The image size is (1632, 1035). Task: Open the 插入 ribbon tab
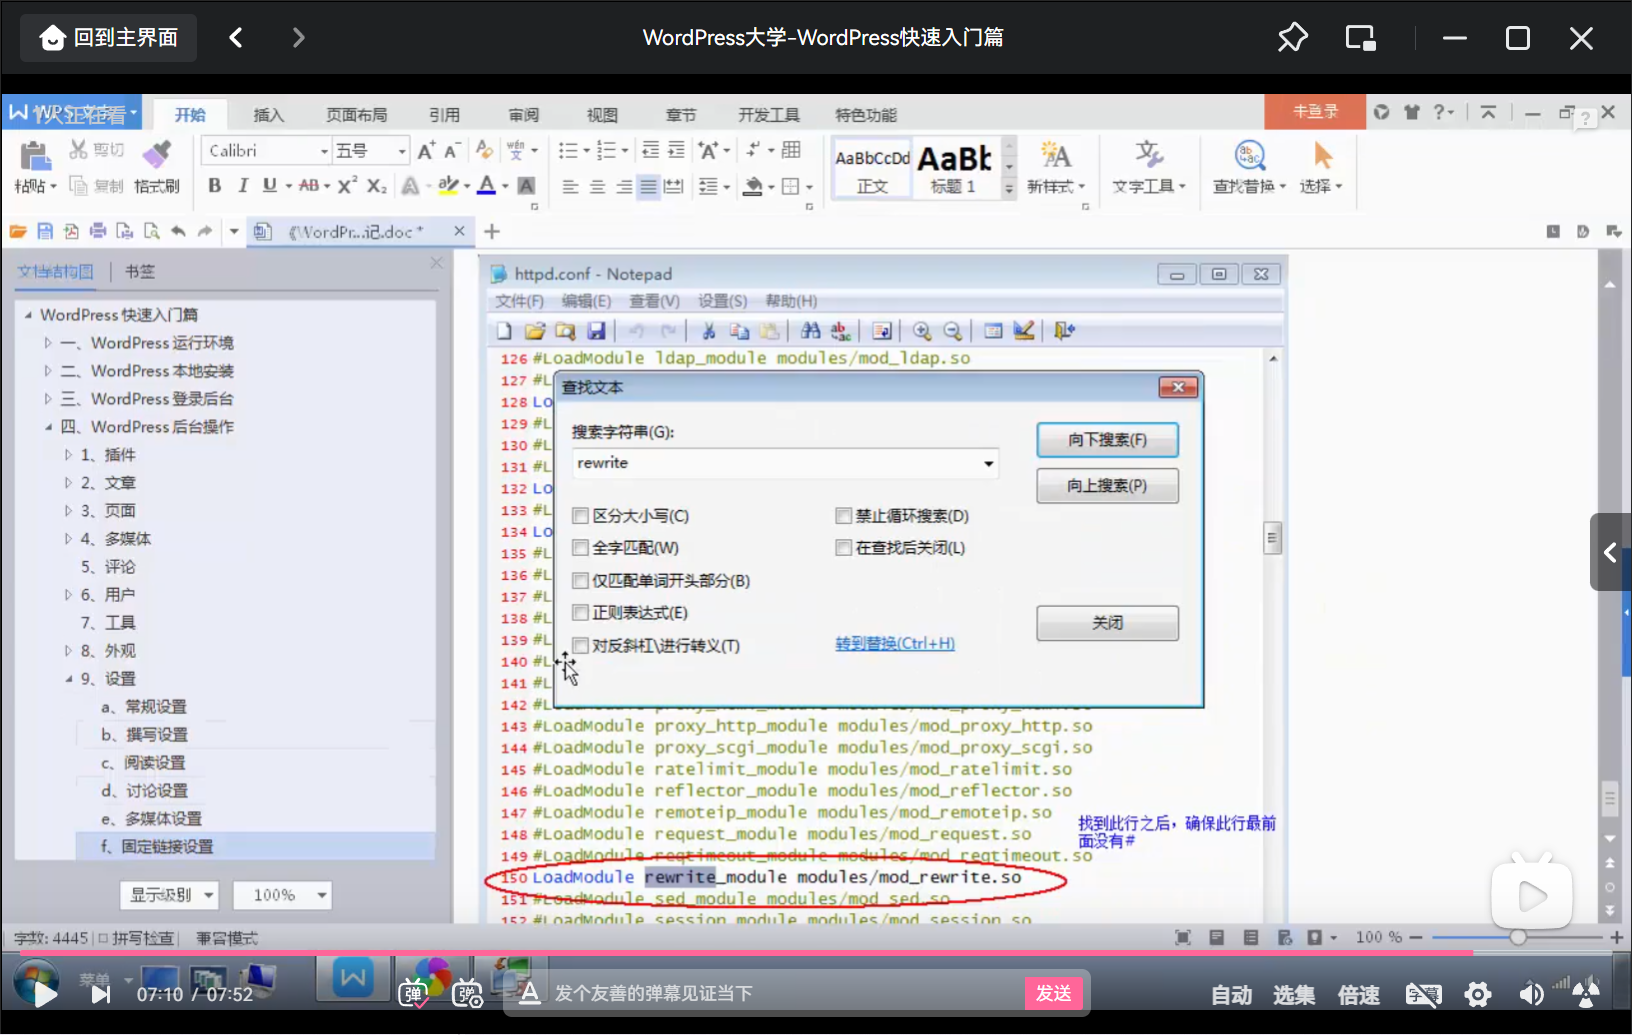268,114
